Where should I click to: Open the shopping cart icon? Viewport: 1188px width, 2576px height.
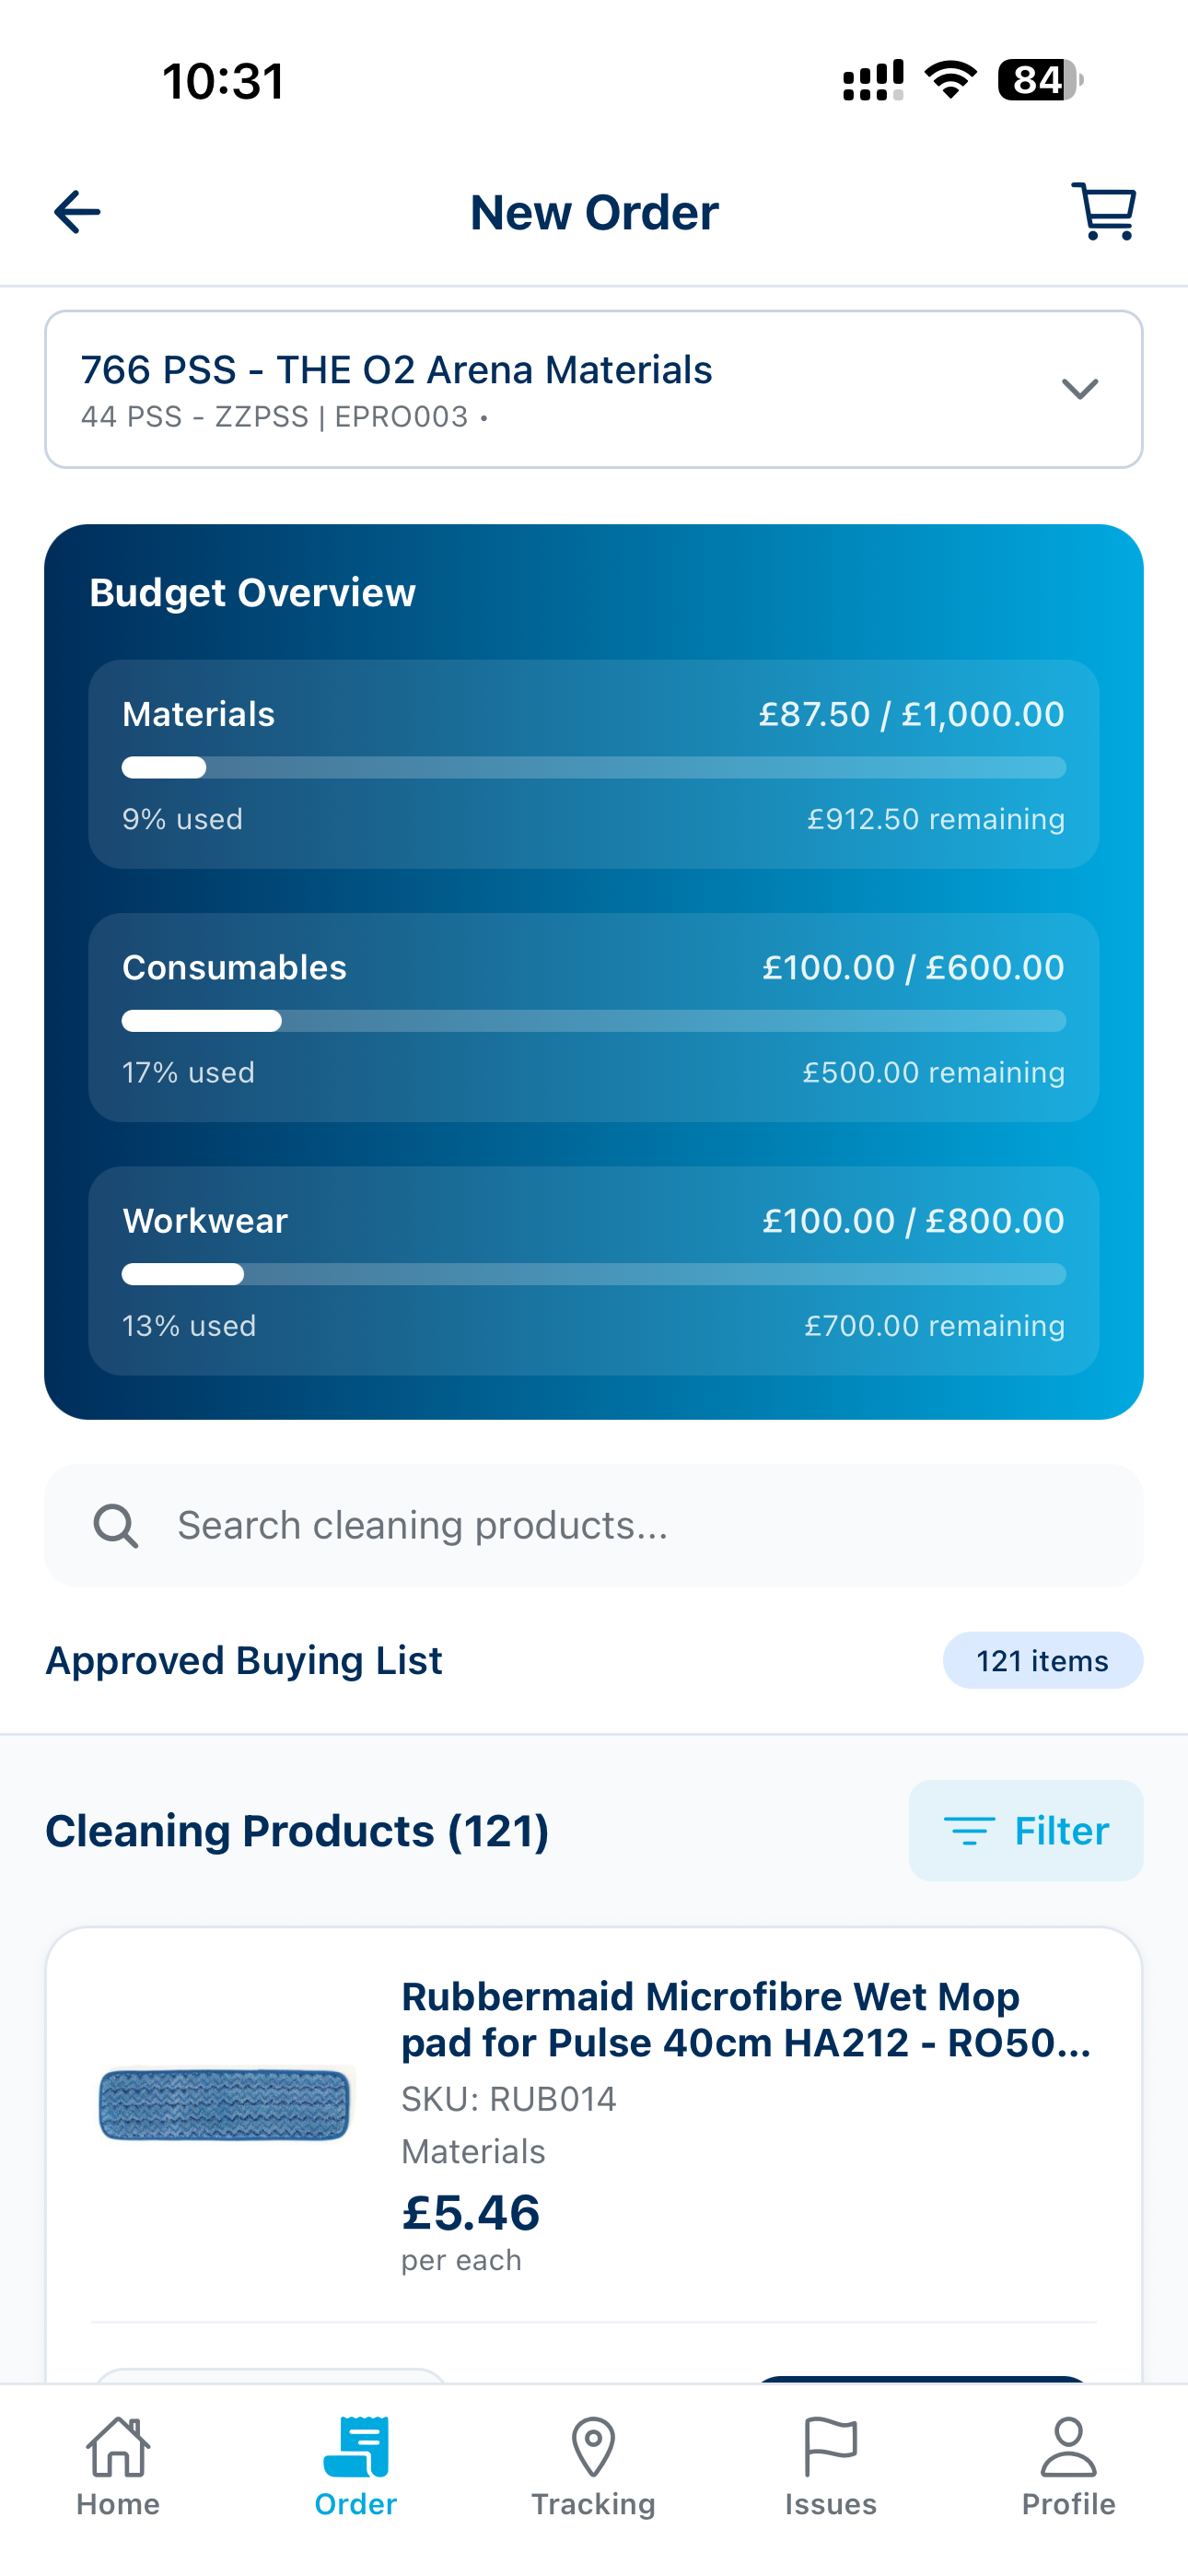coord(1104,211)
